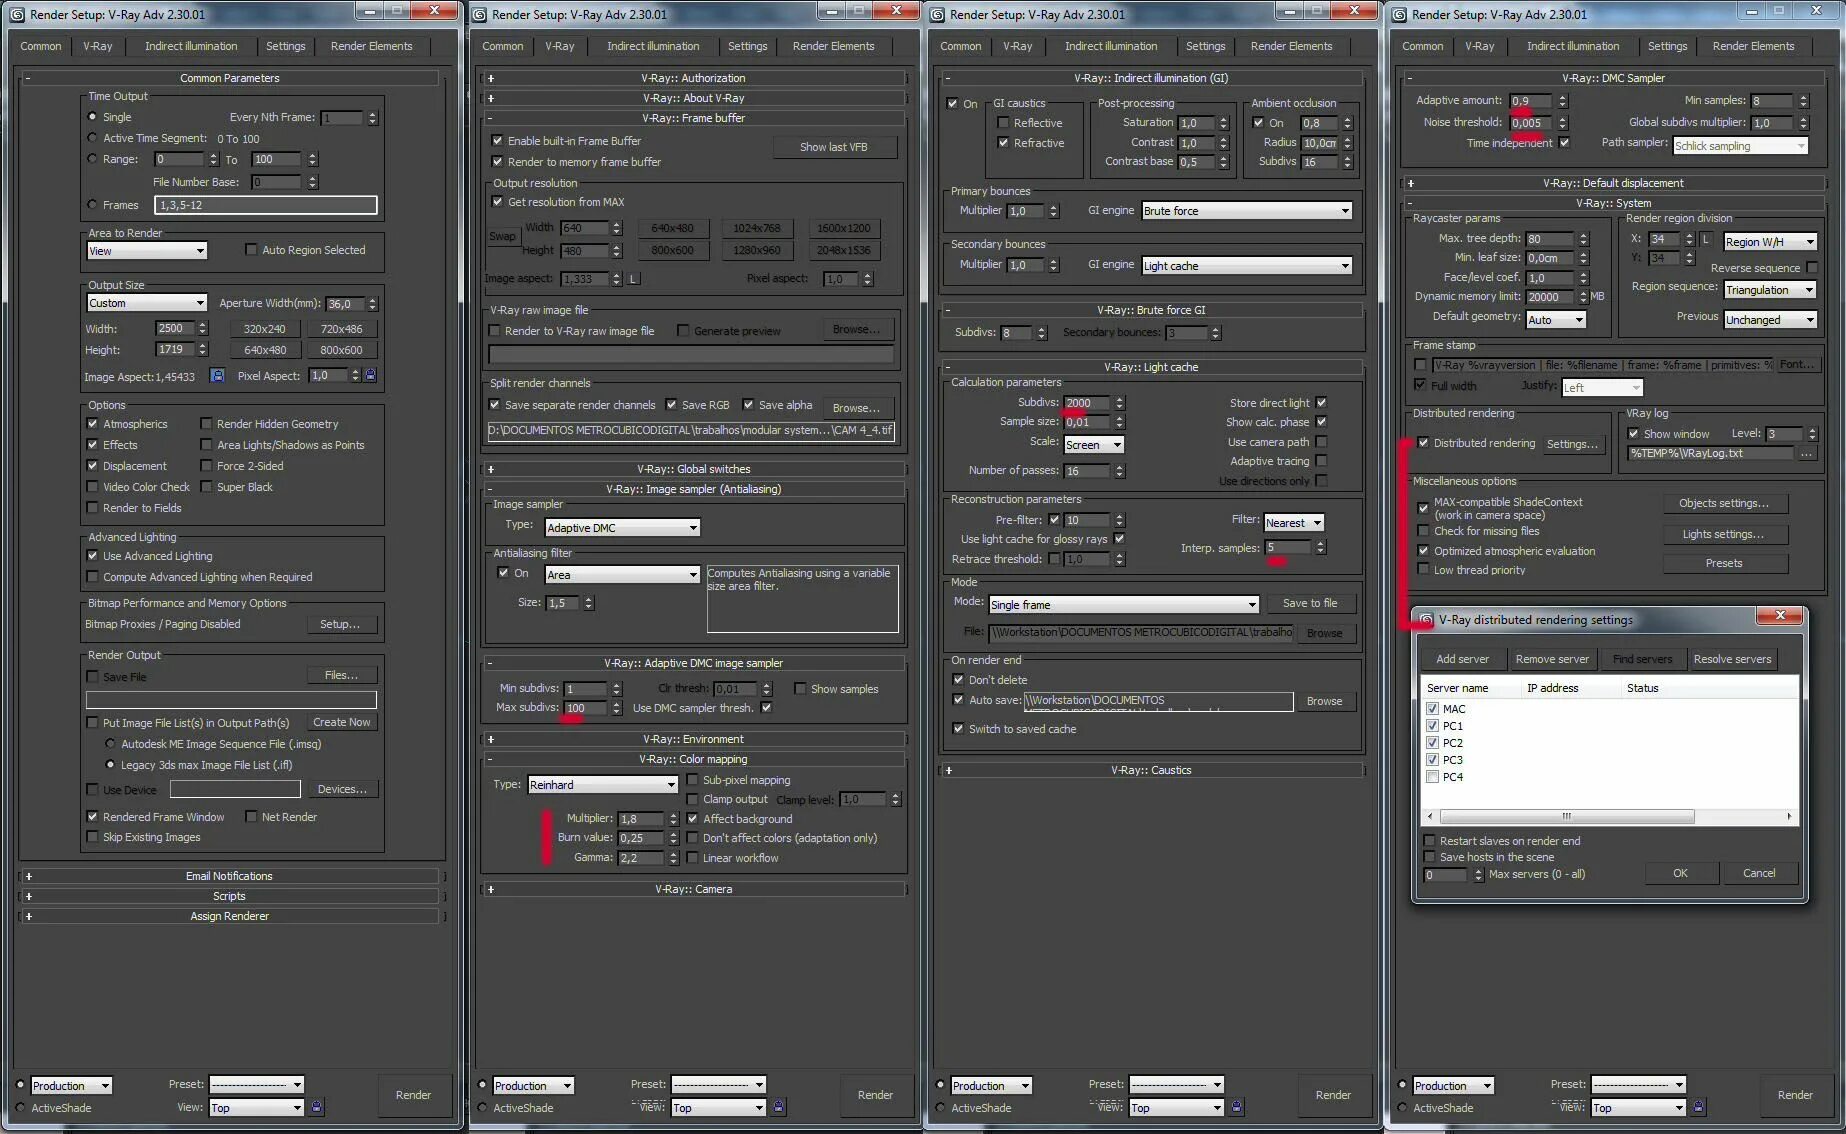
Task: Open the Antialiasing filter Area dropdown
Action: click(622, 575)
